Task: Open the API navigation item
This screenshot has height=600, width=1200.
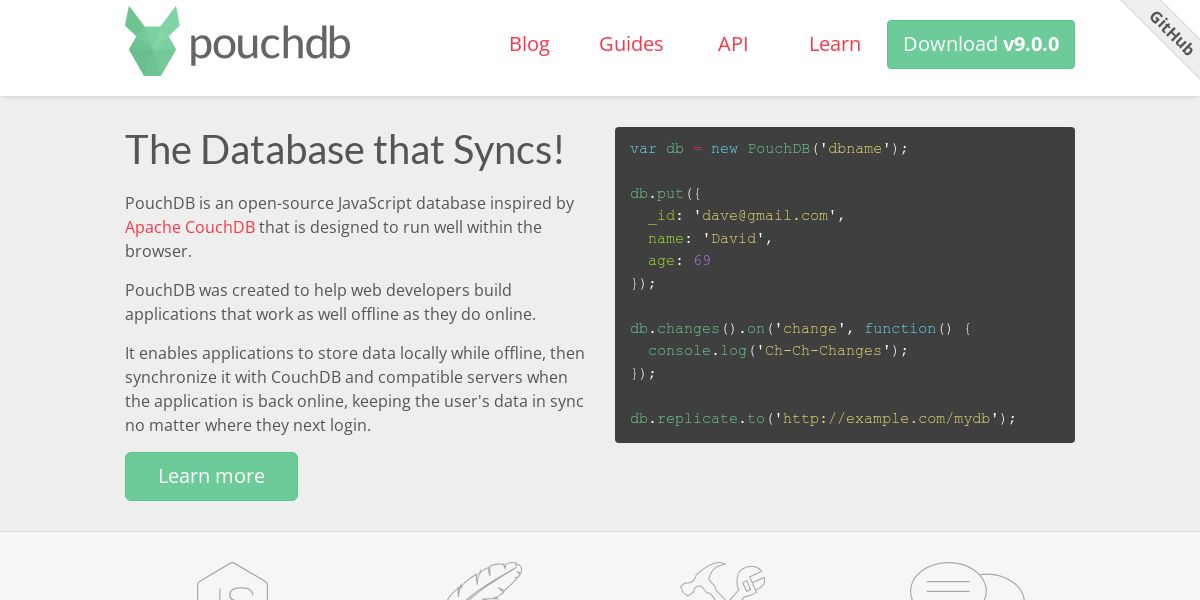Action: pos(733,44)
